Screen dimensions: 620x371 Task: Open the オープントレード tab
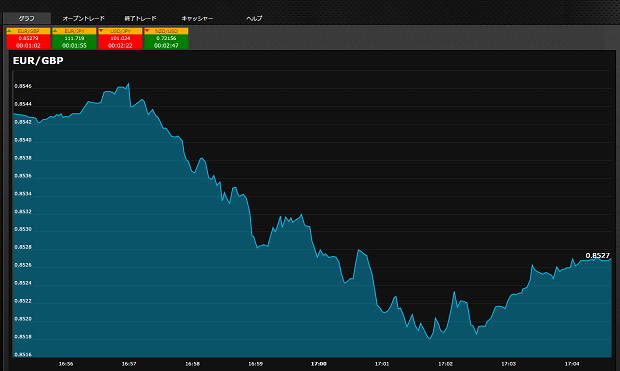(83, 18)
